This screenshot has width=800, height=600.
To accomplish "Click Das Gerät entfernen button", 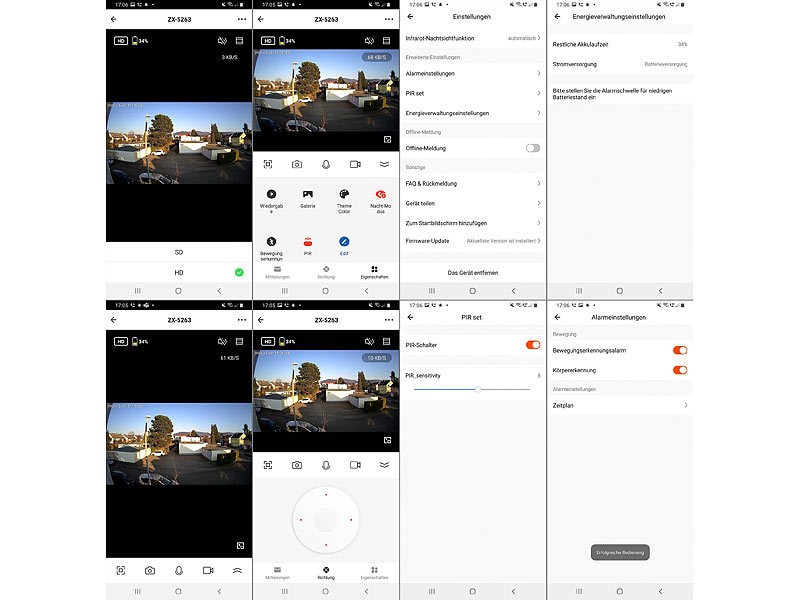I will pyautogui.click(x=472, y=272).
